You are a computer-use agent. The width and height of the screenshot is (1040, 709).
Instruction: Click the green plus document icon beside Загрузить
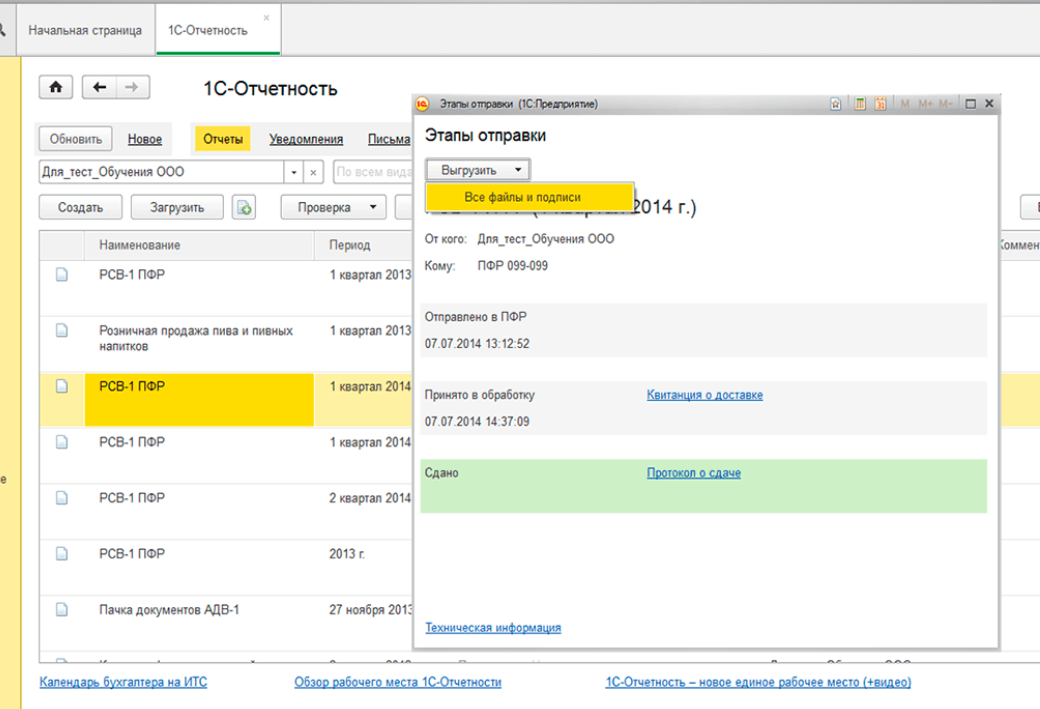[x=244, y=208]
